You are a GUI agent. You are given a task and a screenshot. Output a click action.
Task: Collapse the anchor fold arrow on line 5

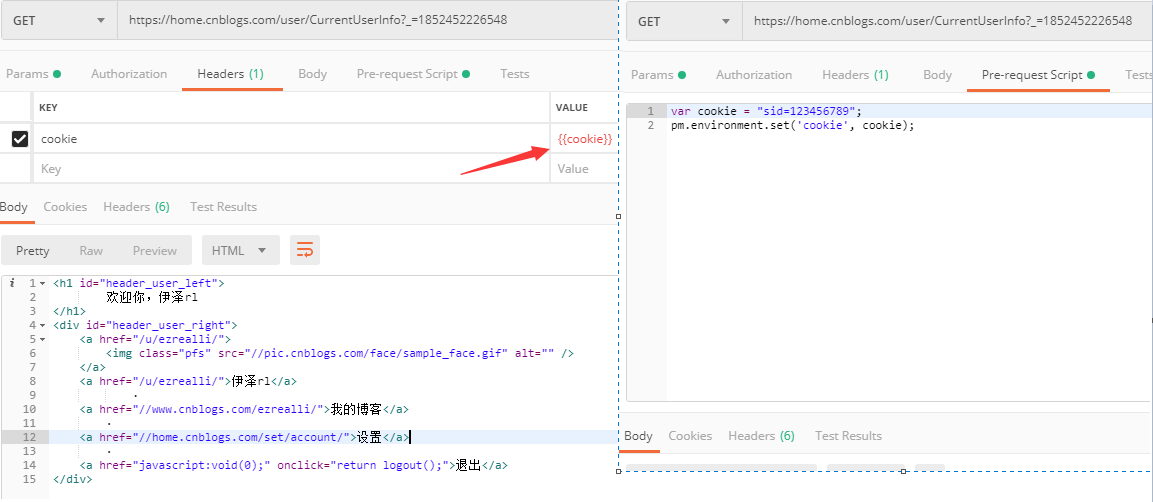pyautogui.click(x=43, y=340)
